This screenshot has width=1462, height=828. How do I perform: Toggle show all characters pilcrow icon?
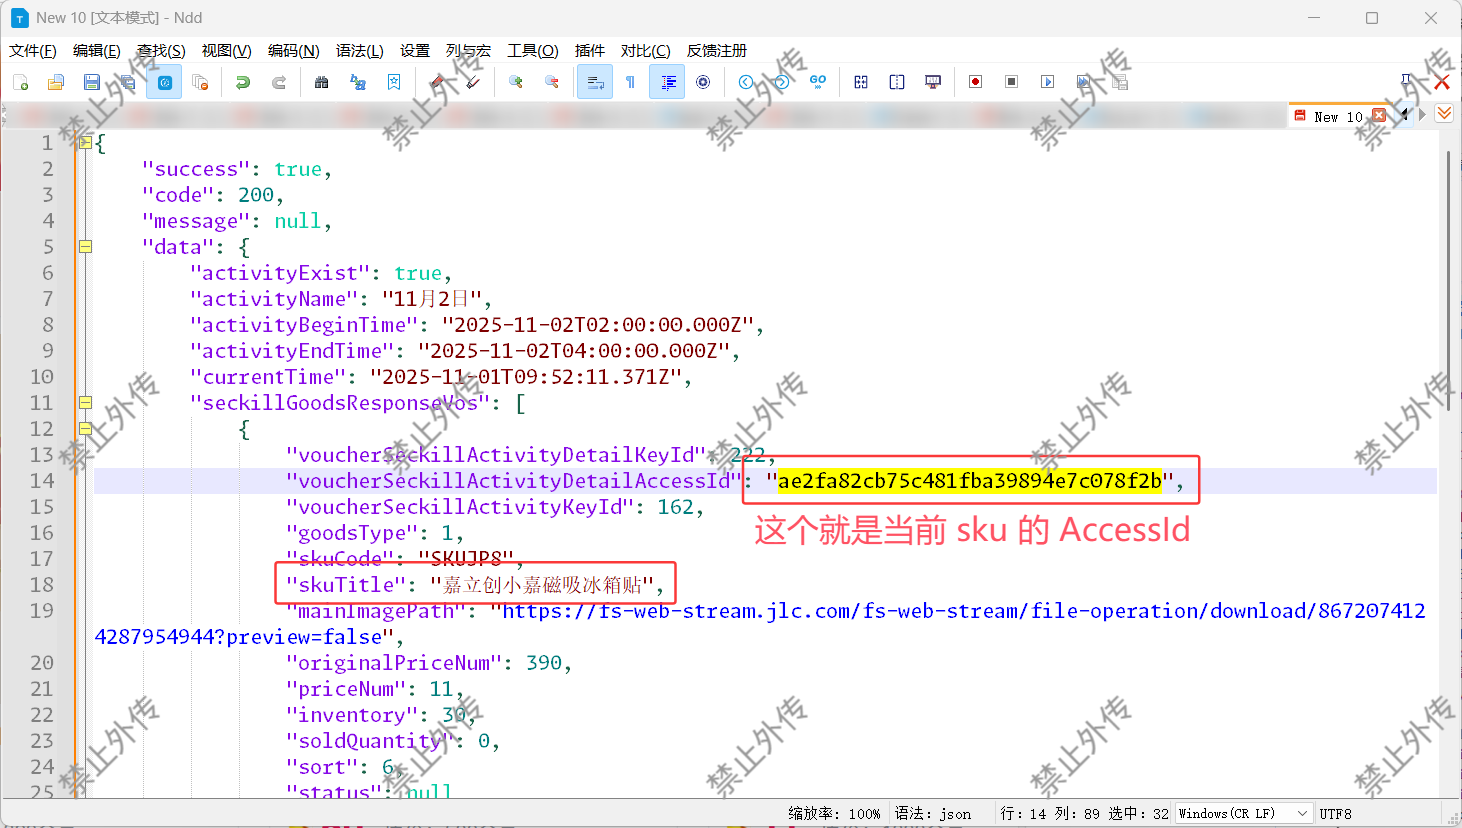coord(631,82)
